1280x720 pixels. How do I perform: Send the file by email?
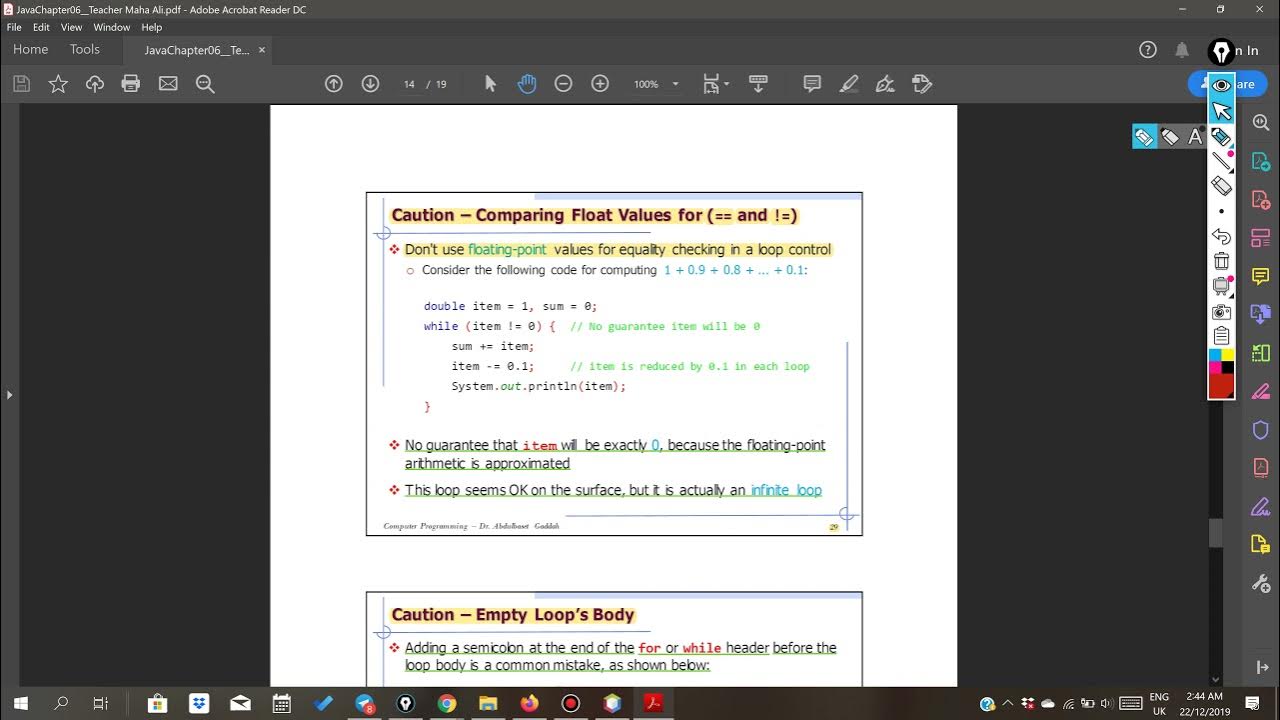(x=168, y=84)
